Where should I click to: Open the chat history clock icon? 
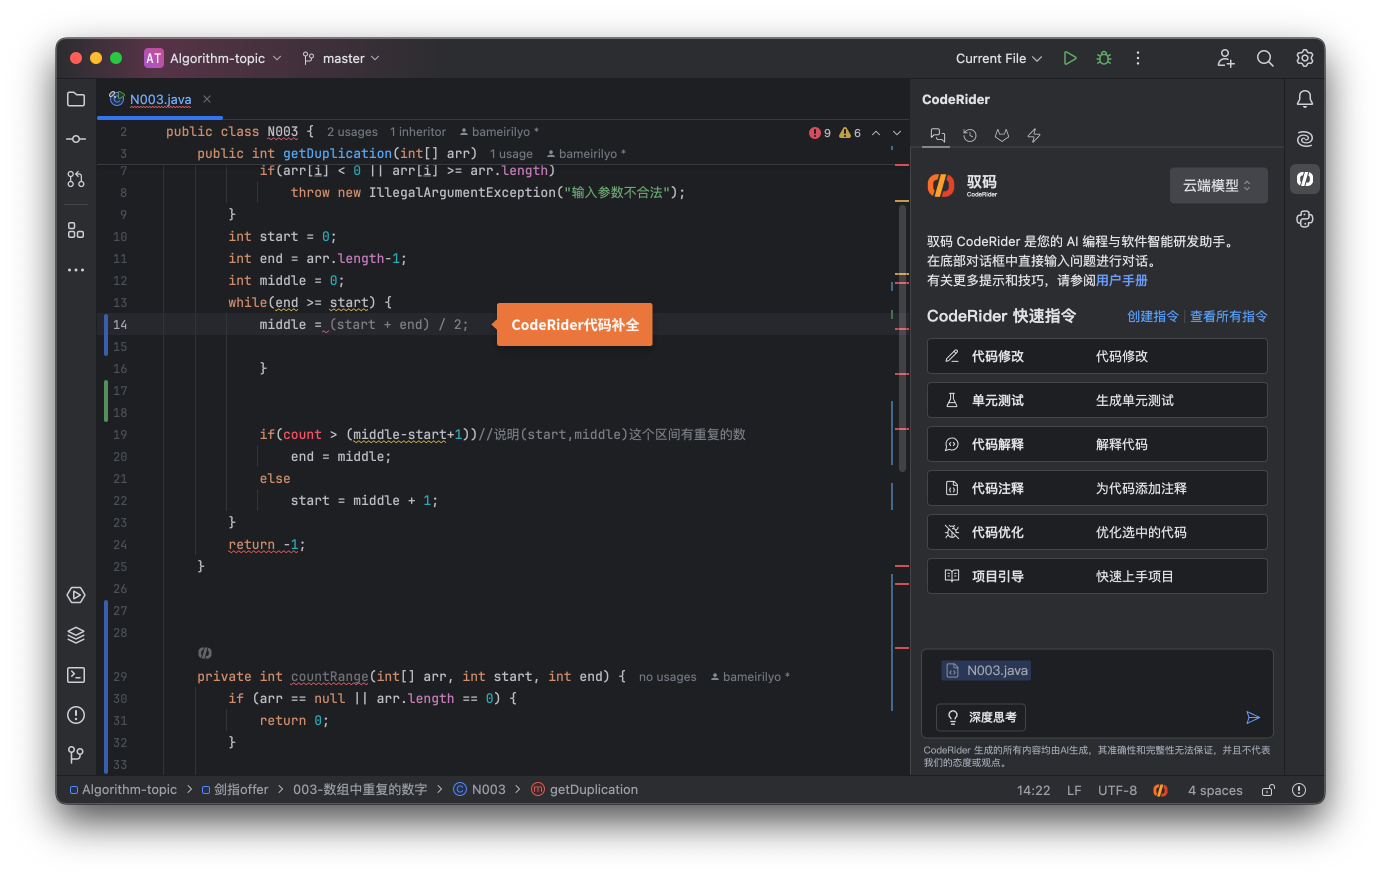[x=970, y=135]
